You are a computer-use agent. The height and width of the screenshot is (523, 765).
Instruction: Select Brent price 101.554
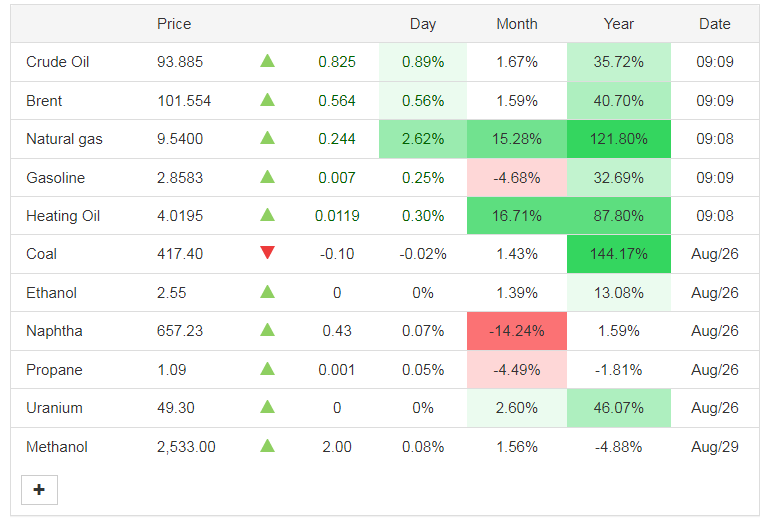click(184, 101)
